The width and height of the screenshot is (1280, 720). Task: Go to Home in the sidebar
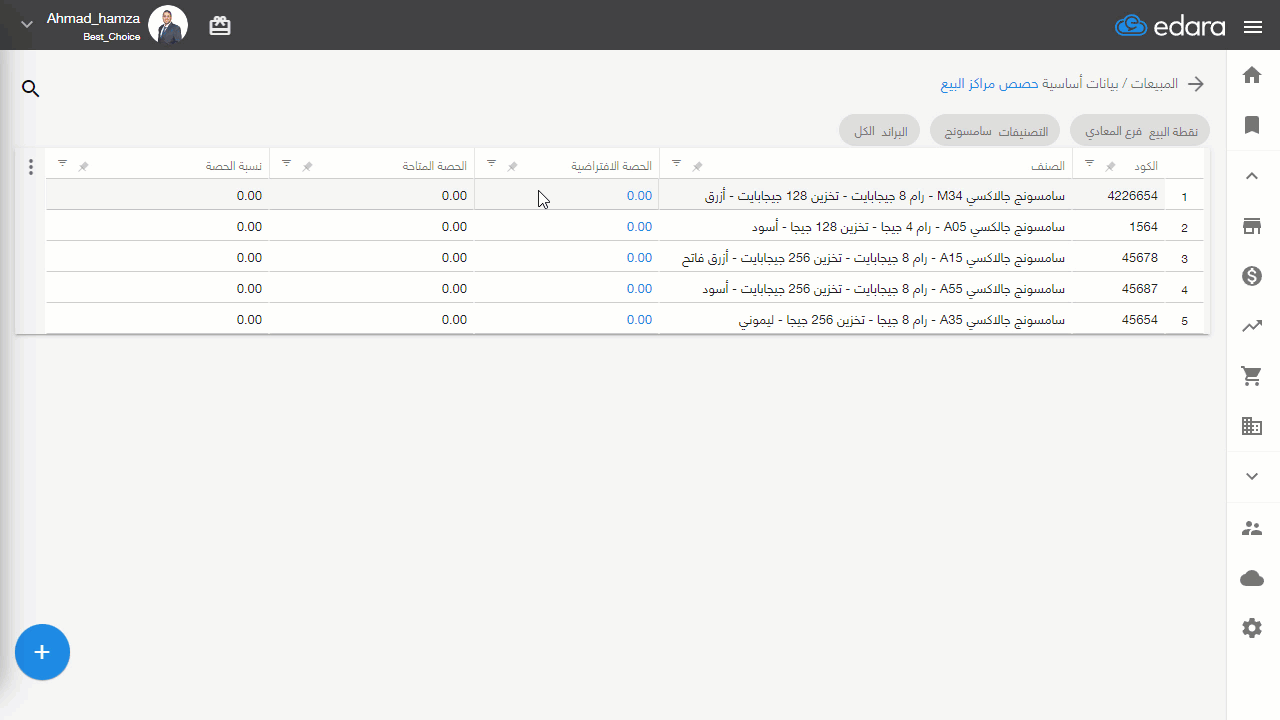(x=1252, y=75)
